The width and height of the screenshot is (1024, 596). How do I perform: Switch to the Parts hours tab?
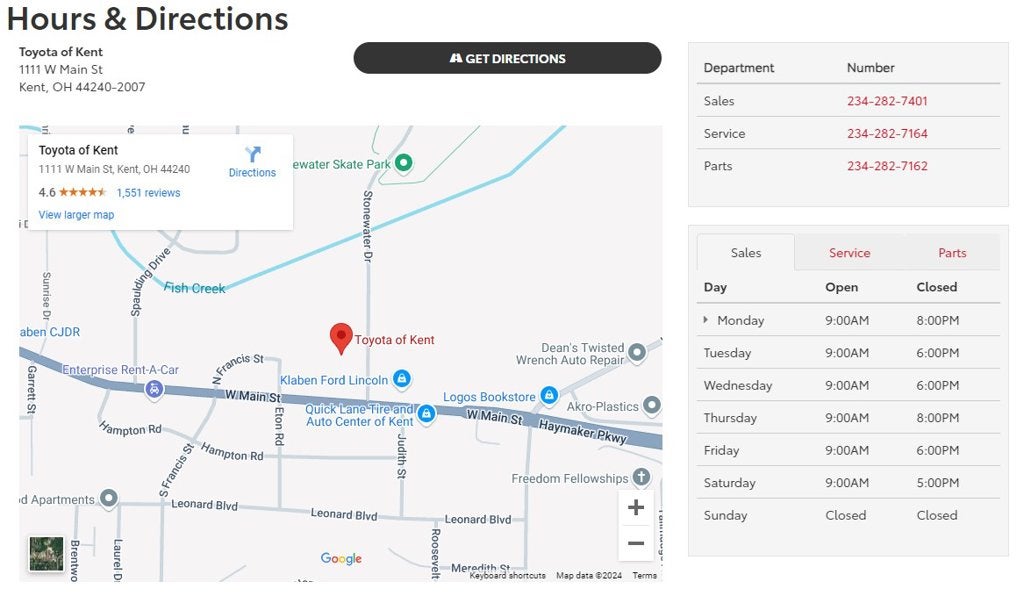952,253
